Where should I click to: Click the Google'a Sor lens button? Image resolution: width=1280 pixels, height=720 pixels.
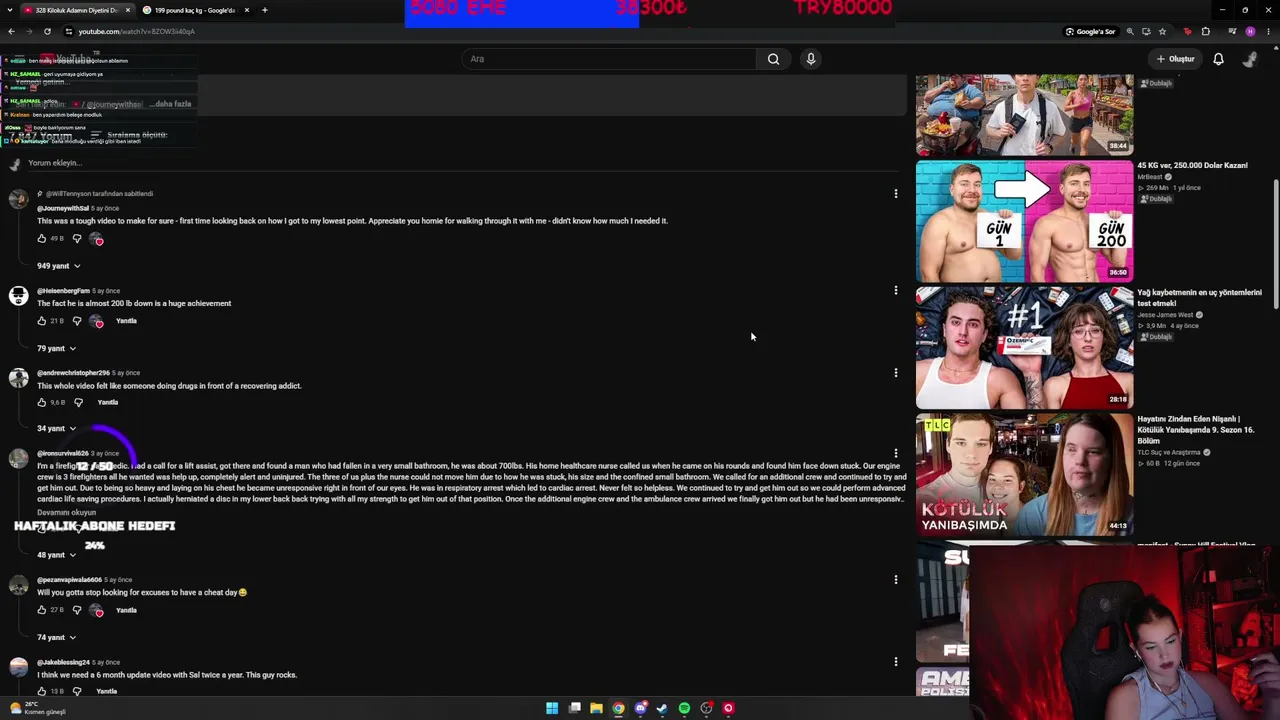click(x=1090, y=31)
